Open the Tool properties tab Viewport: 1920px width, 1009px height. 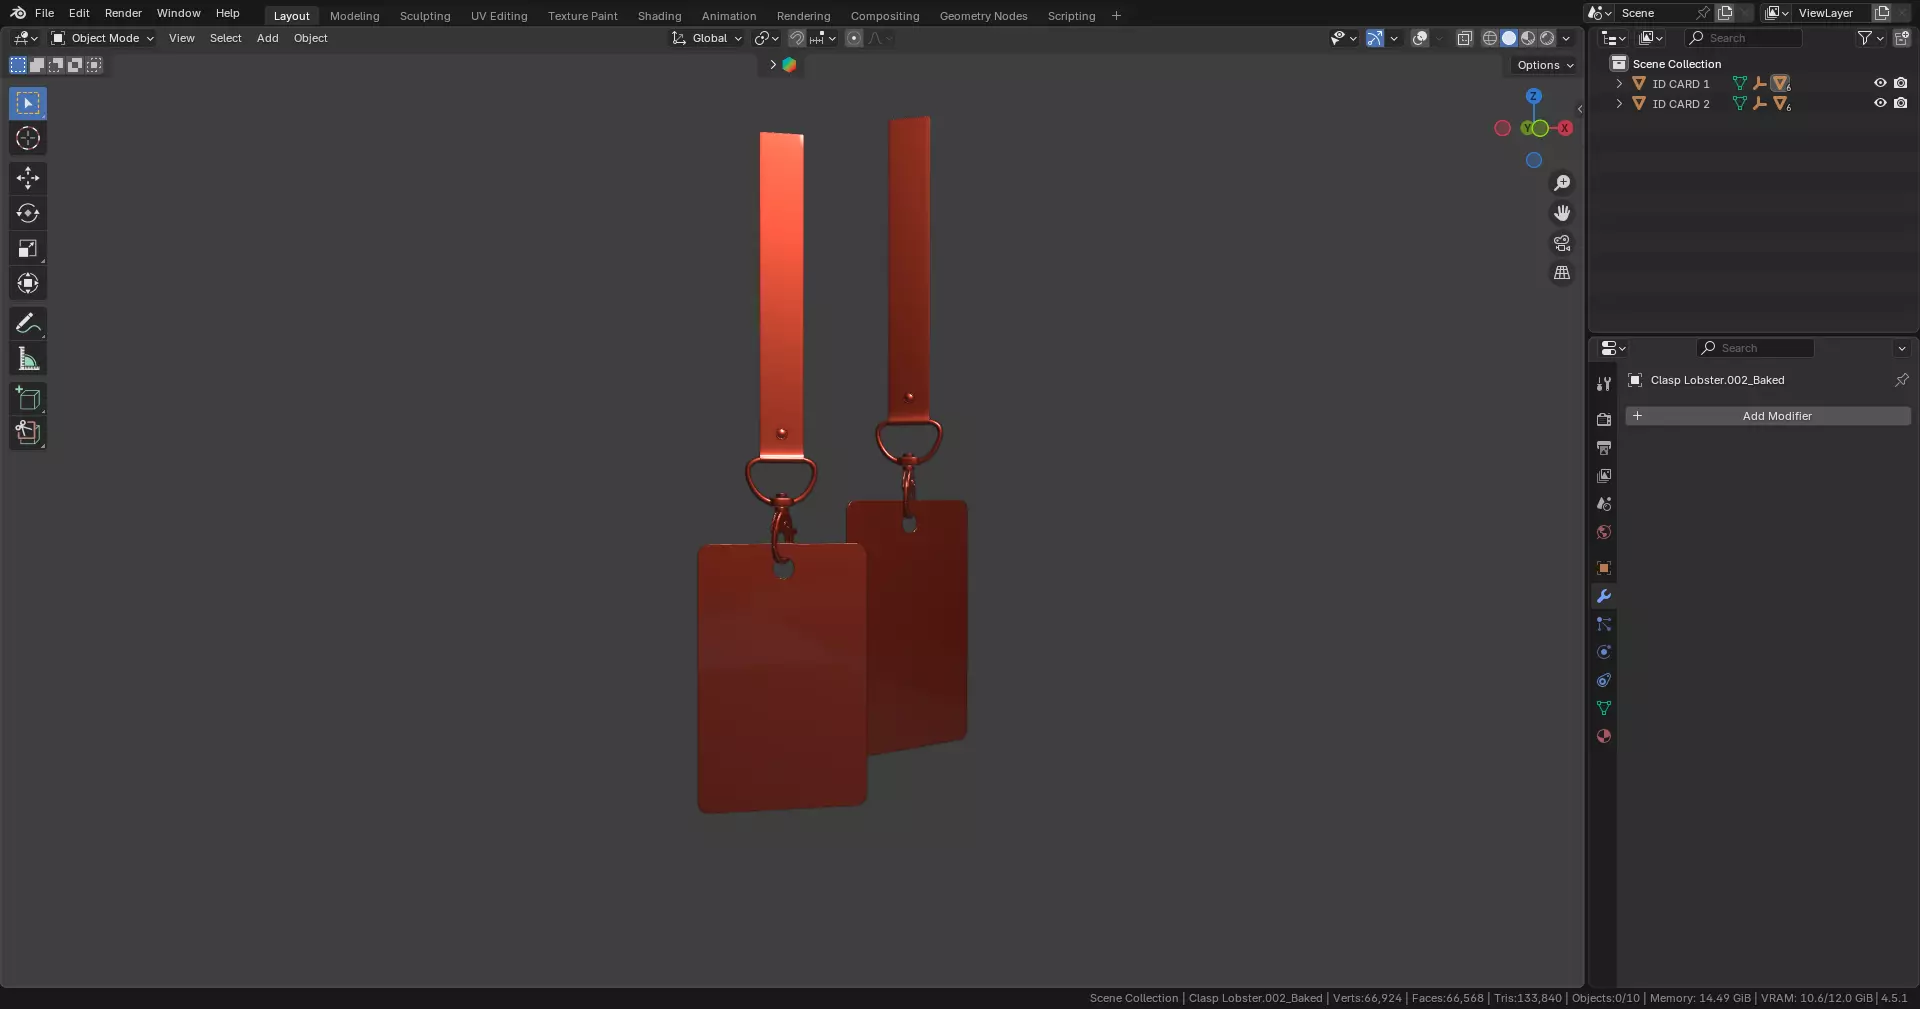pyautogui.click(x=1604, y=384)
